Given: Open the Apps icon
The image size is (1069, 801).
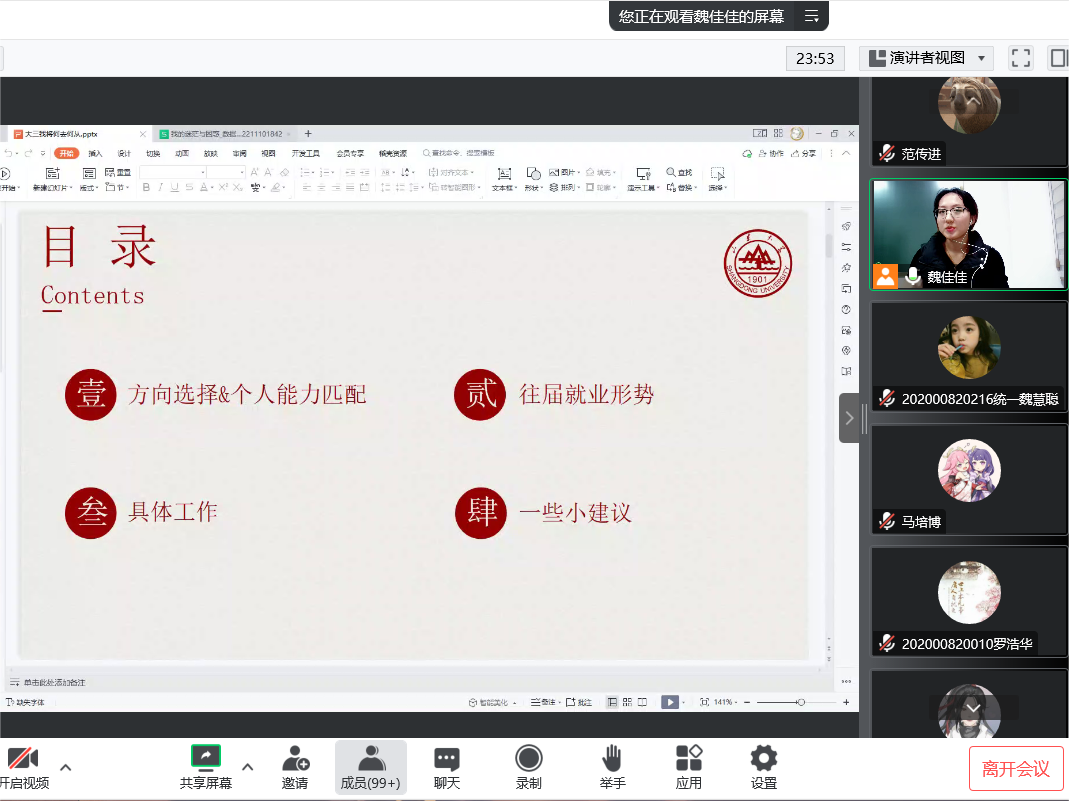Looking at the screenshot, I should [689, 767].
